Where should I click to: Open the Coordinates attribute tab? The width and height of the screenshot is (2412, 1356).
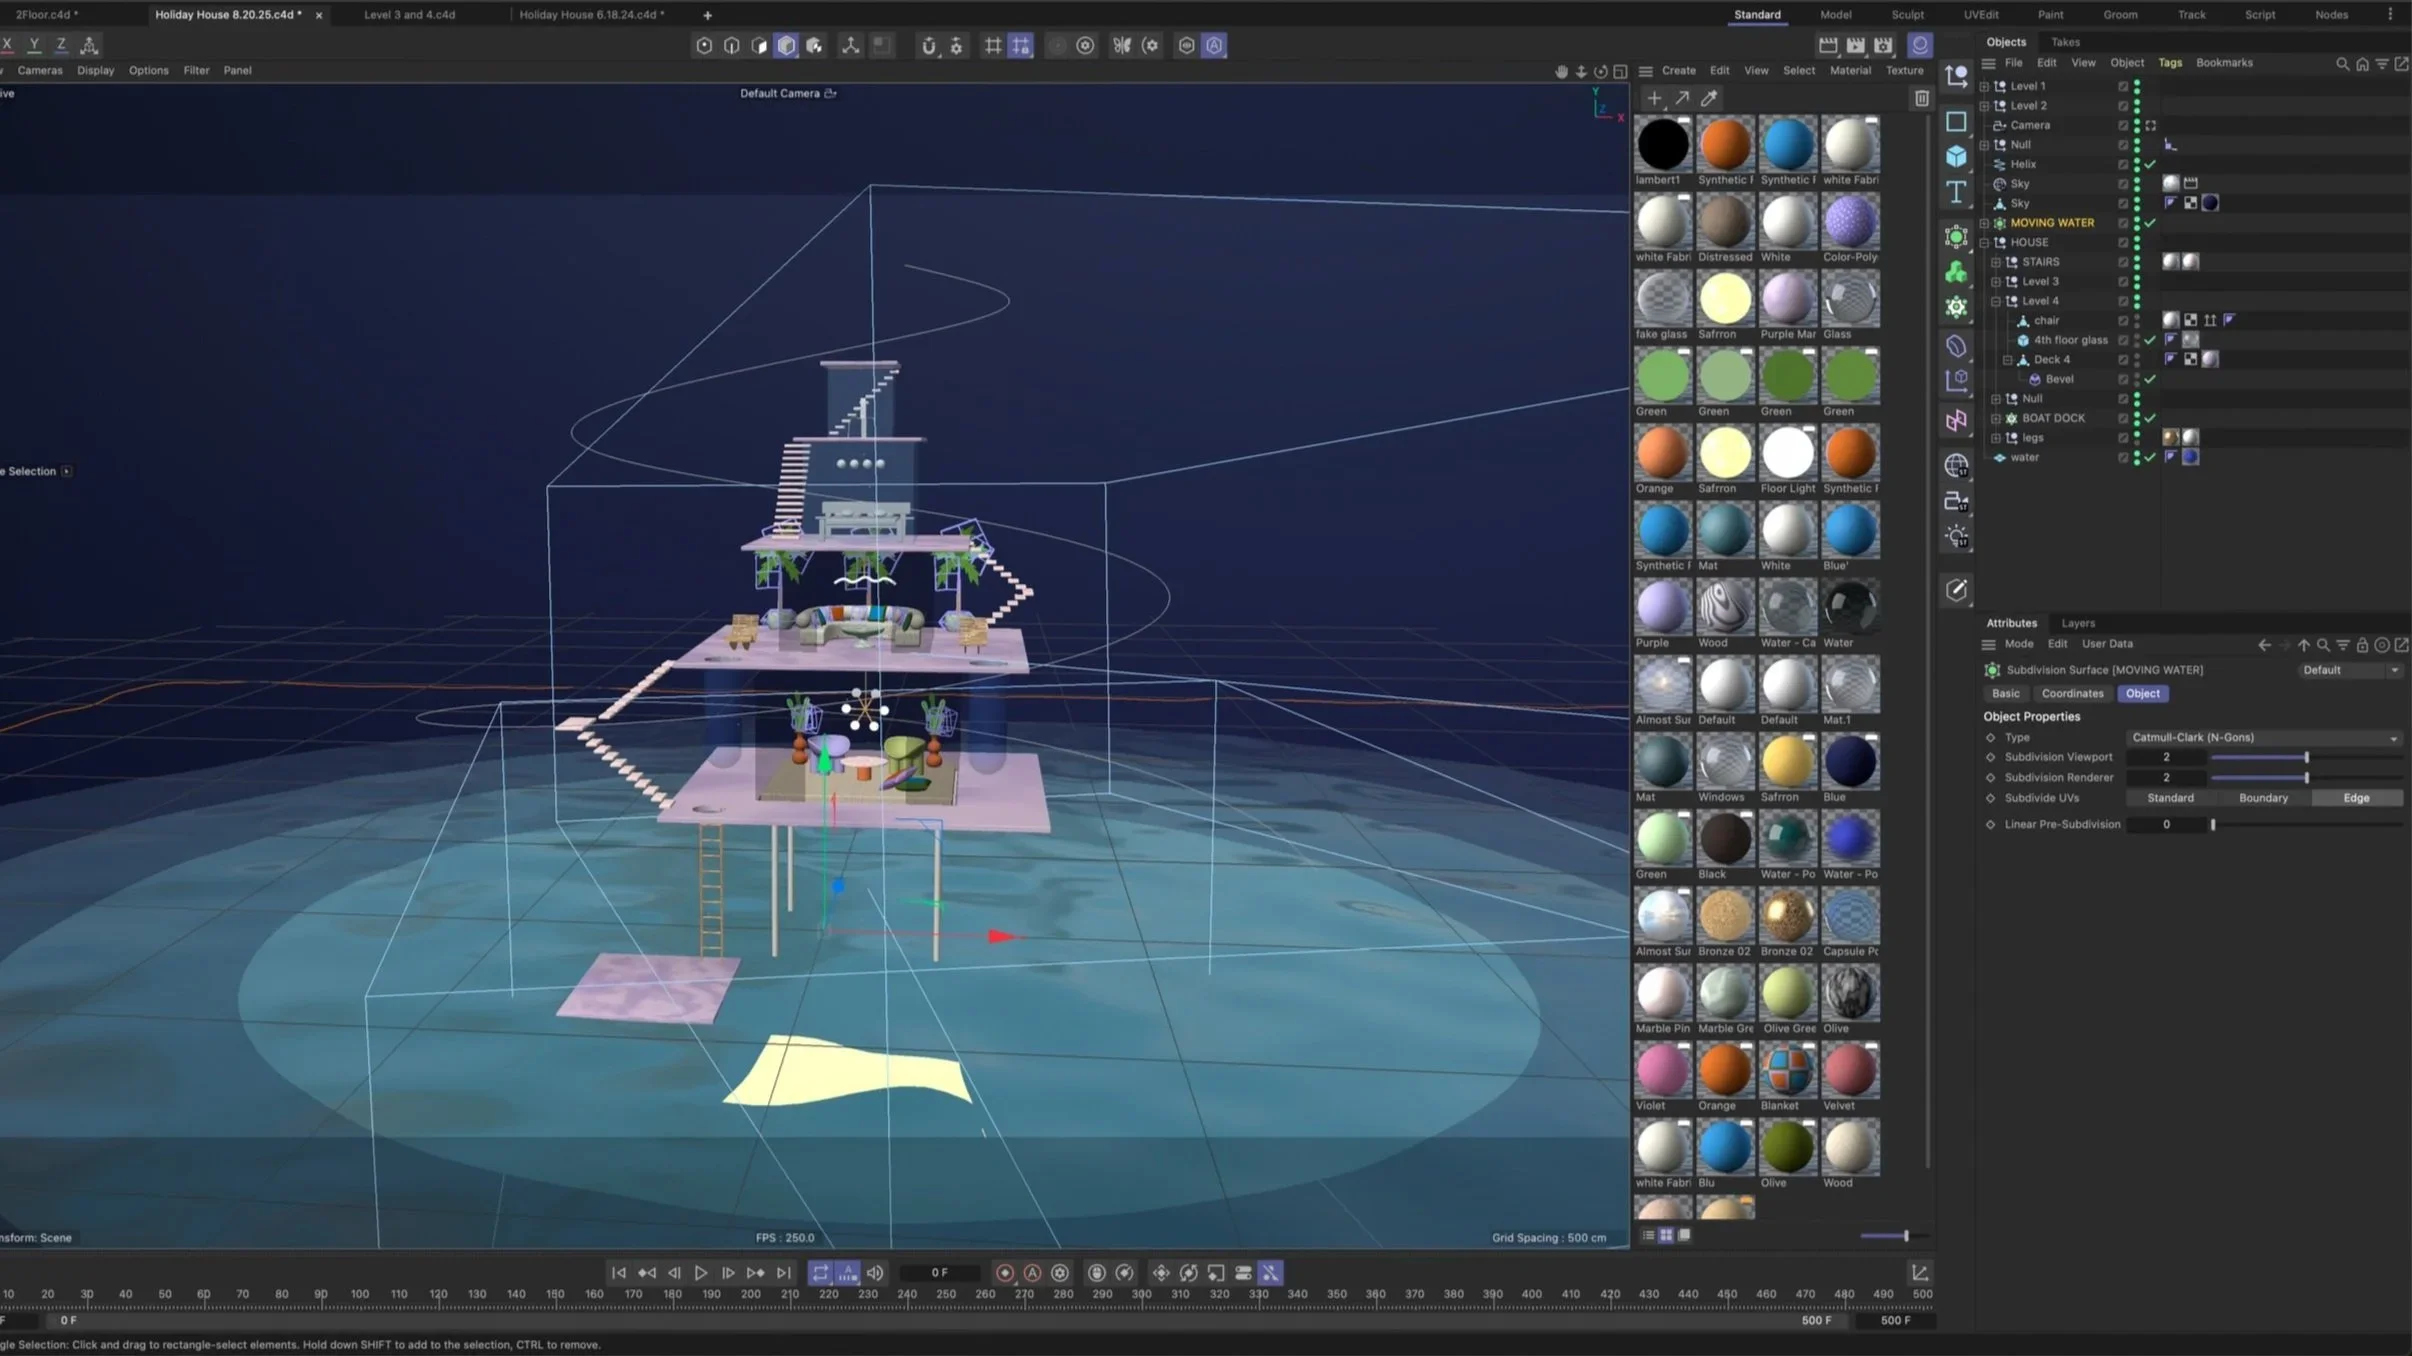tap(2072, 693)
